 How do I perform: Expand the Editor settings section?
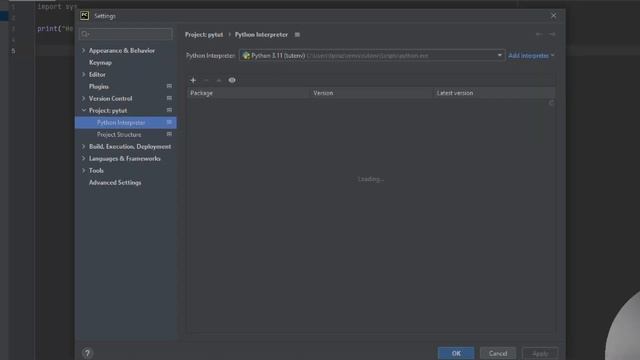pyautogui.click(x=83, y=74)
